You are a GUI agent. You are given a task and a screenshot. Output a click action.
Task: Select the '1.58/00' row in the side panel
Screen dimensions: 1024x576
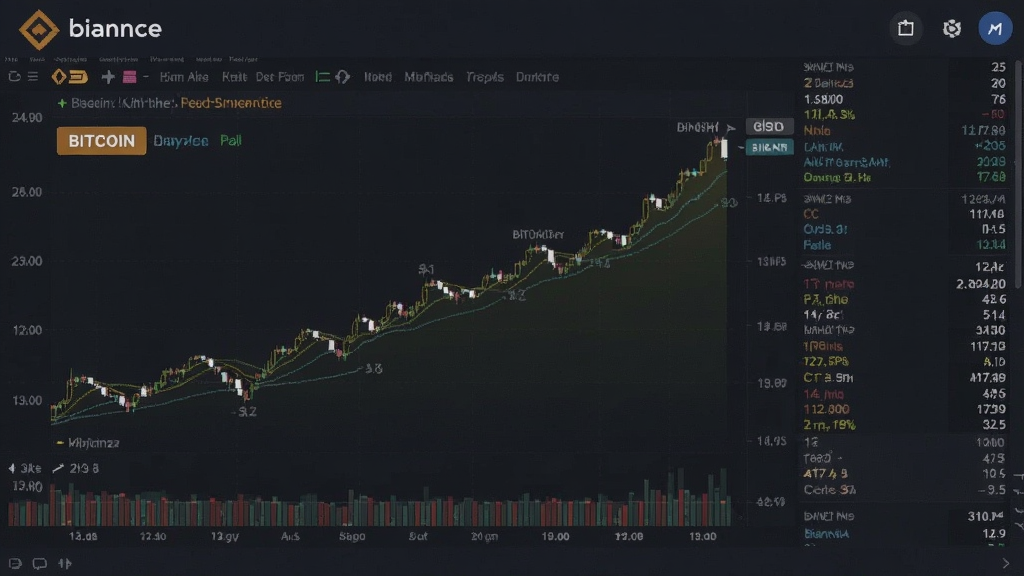[x=904, y=99]
